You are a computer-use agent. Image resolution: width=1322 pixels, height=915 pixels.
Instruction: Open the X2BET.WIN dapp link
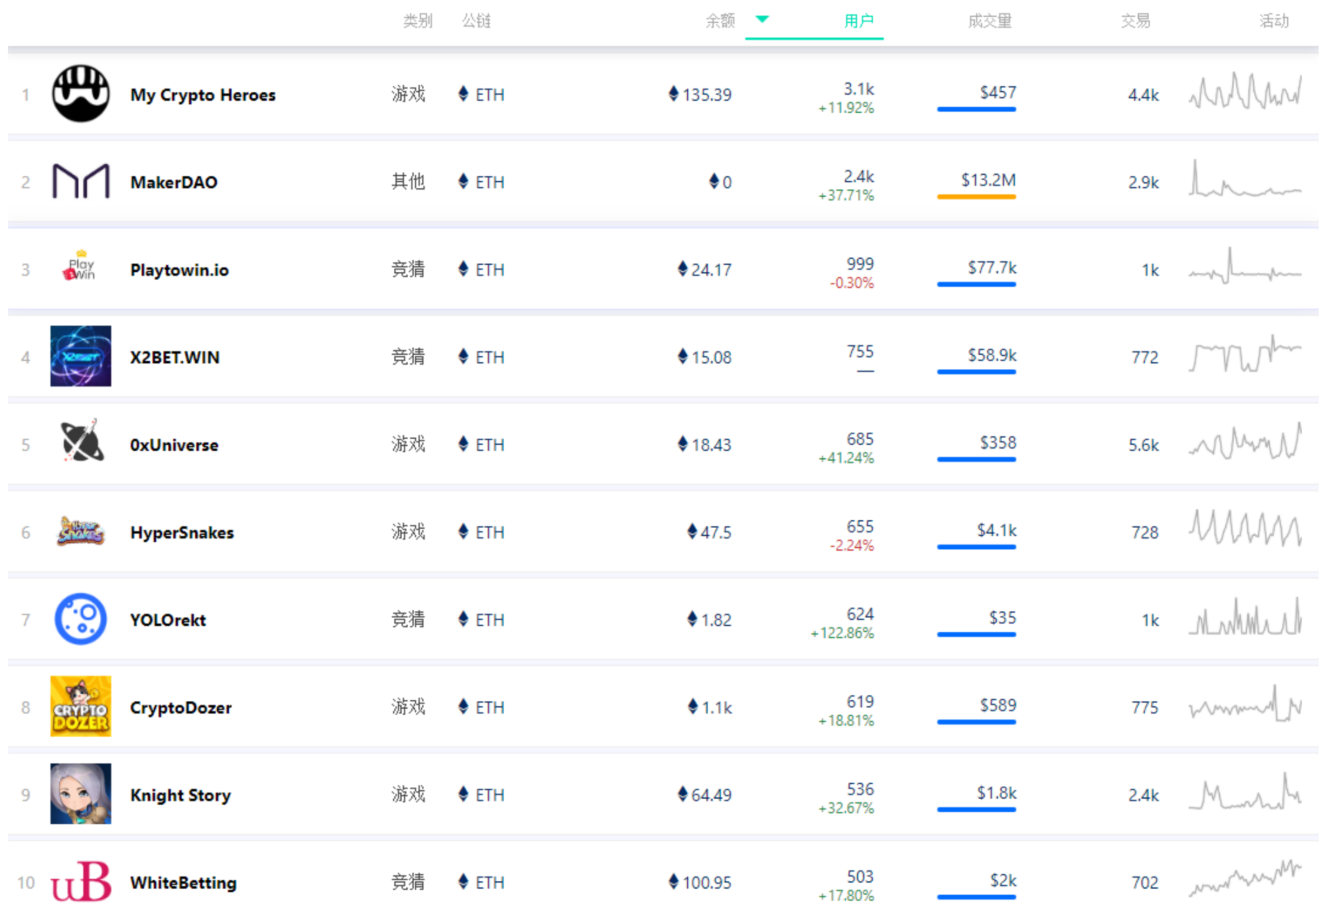175,357
